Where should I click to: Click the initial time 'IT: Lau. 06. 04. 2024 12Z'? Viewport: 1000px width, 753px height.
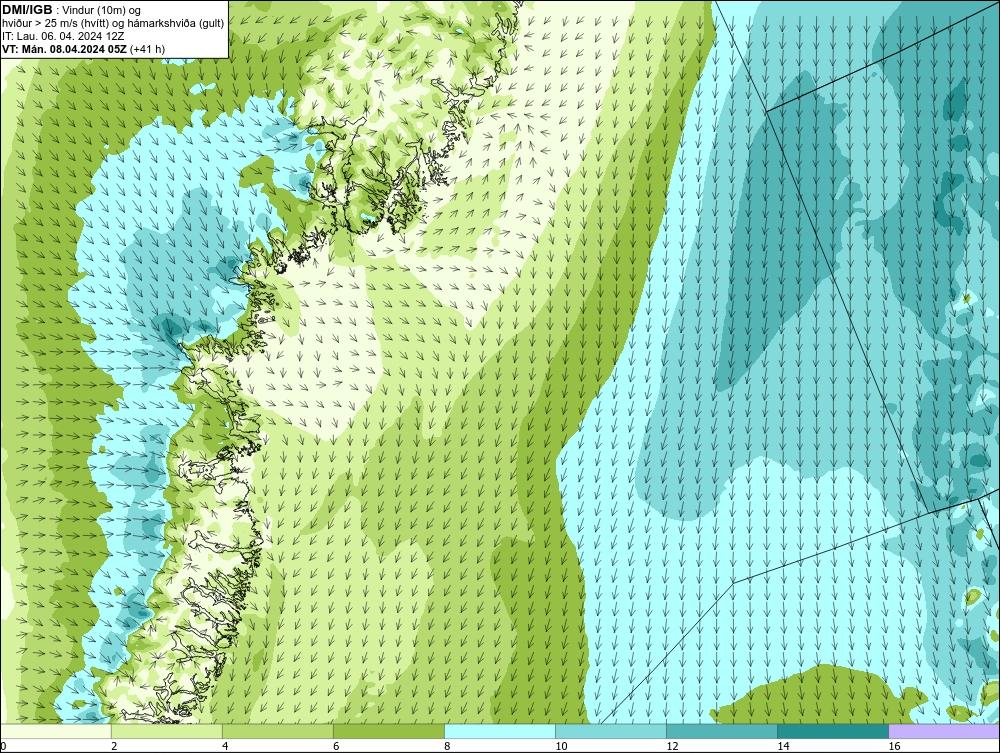63,36
